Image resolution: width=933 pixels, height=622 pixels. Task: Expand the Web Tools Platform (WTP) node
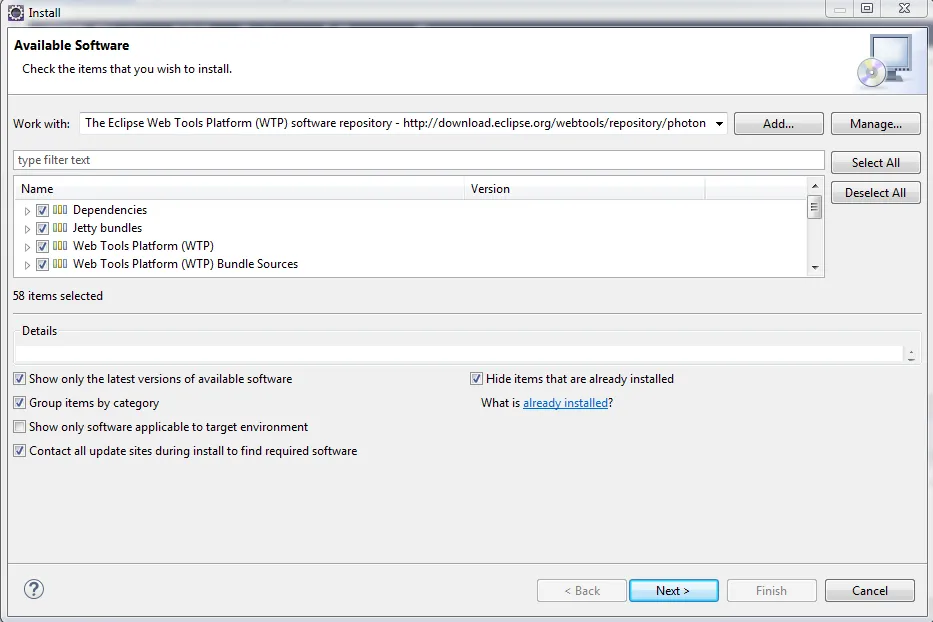[27, 246]
